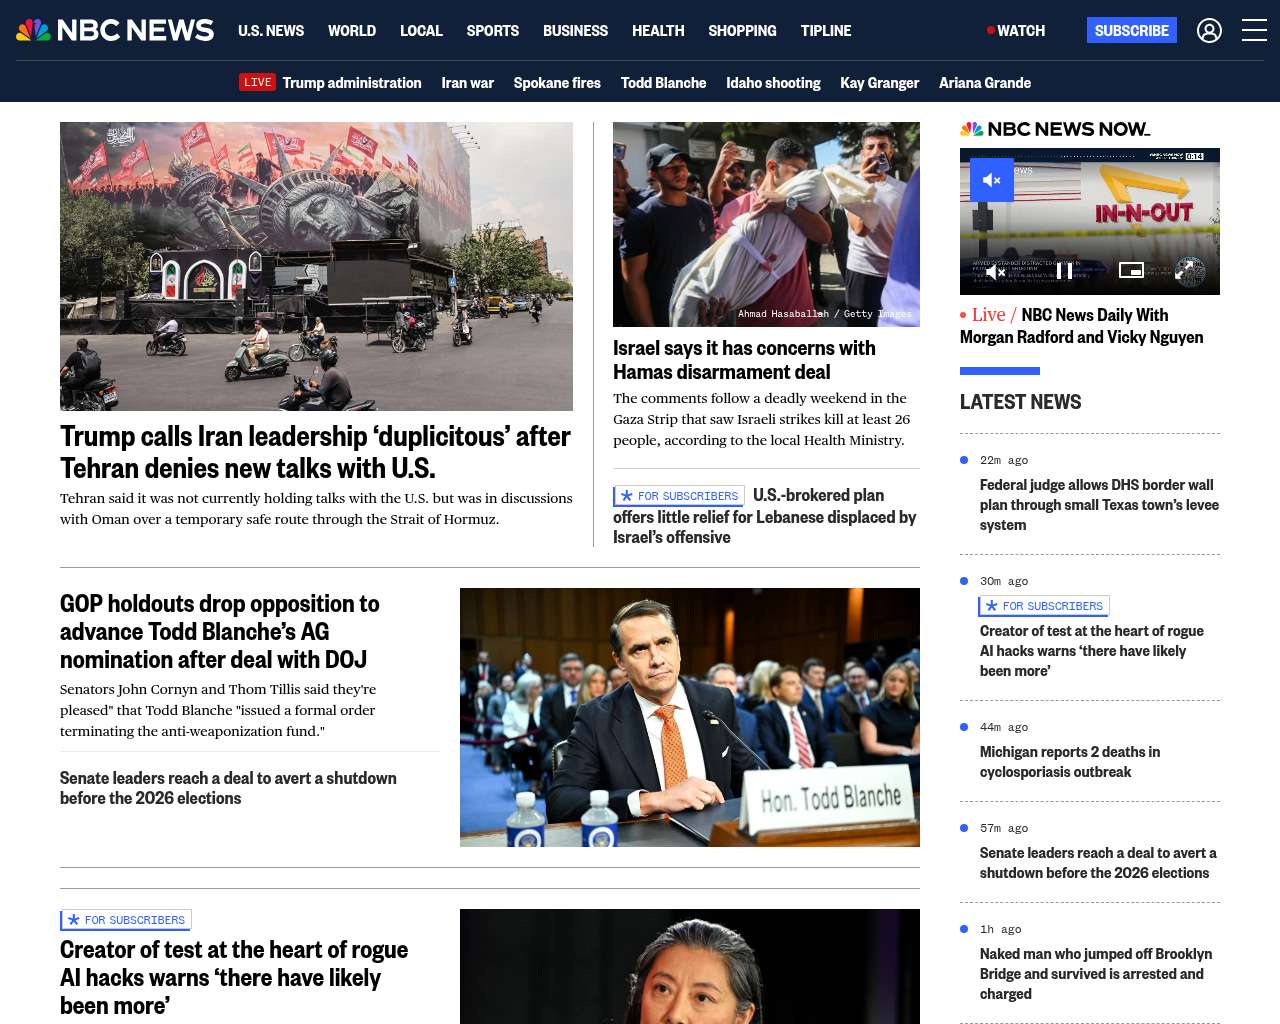This screenshot has width=1280, height=1024.
Task: Open the Tipline link in the navigation
Action: pyautogui.click(x=826, y=31)
